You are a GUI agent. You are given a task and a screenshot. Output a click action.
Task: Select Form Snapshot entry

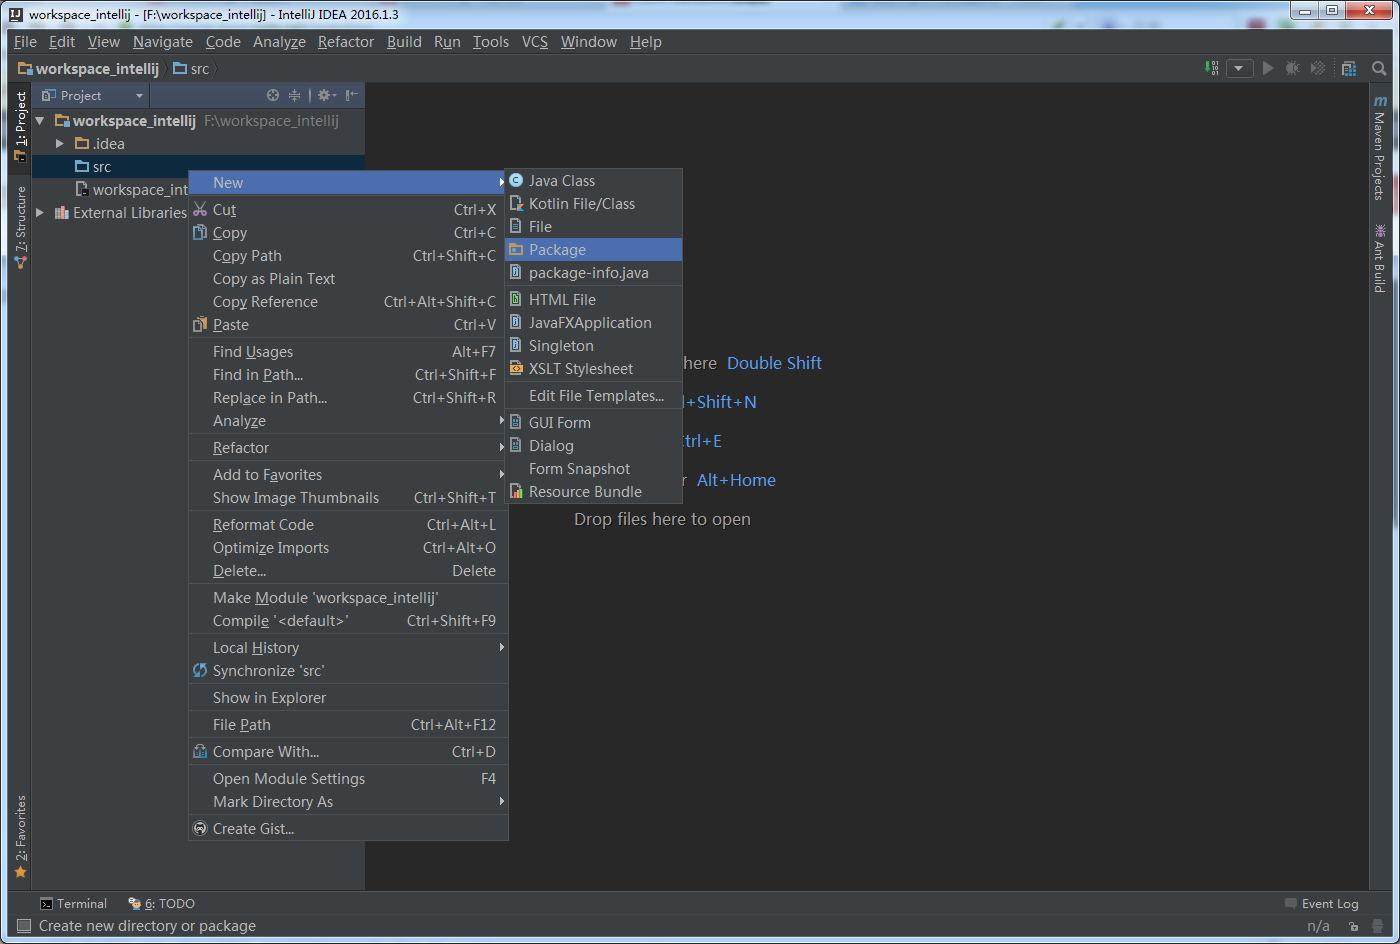[x=594, y=469]
